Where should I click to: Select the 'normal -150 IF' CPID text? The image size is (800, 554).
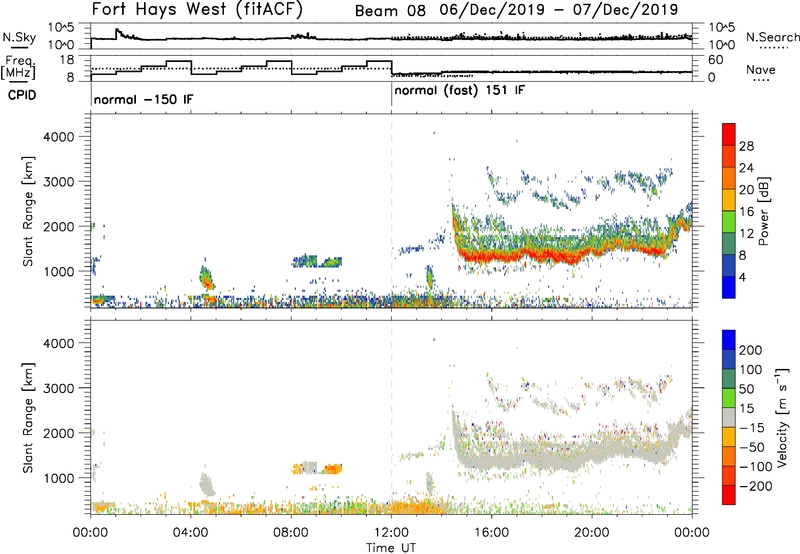coord(143,99)
